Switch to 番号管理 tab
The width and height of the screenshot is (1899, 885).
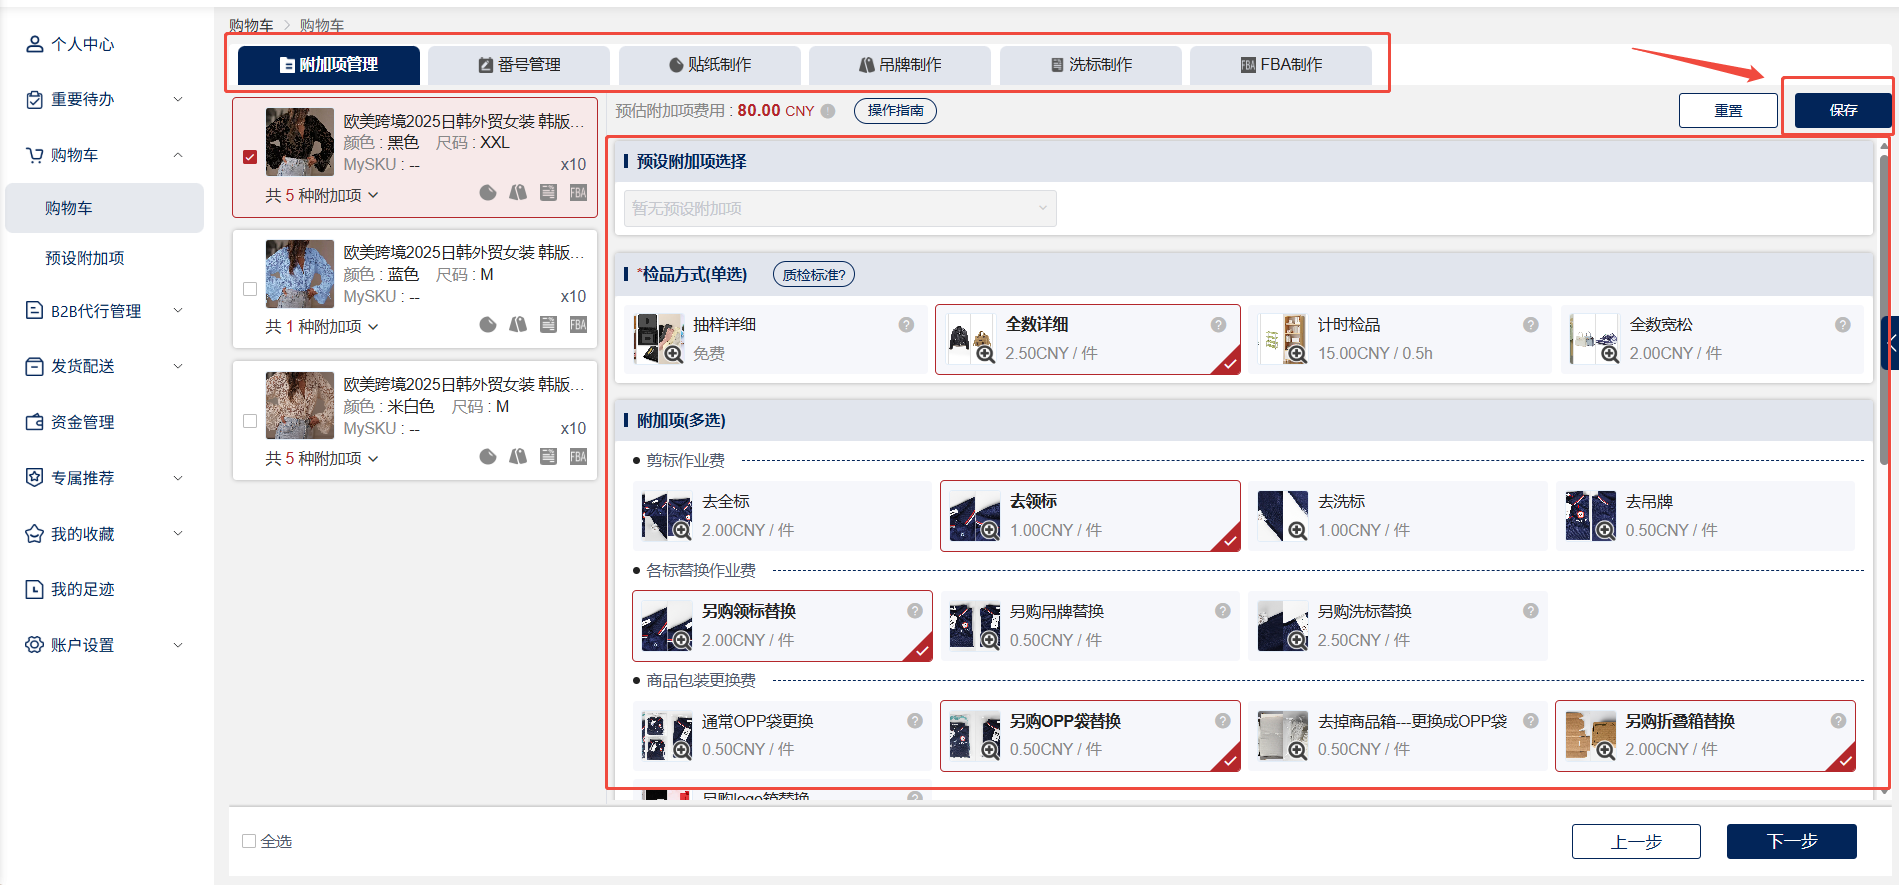(519, 65)
